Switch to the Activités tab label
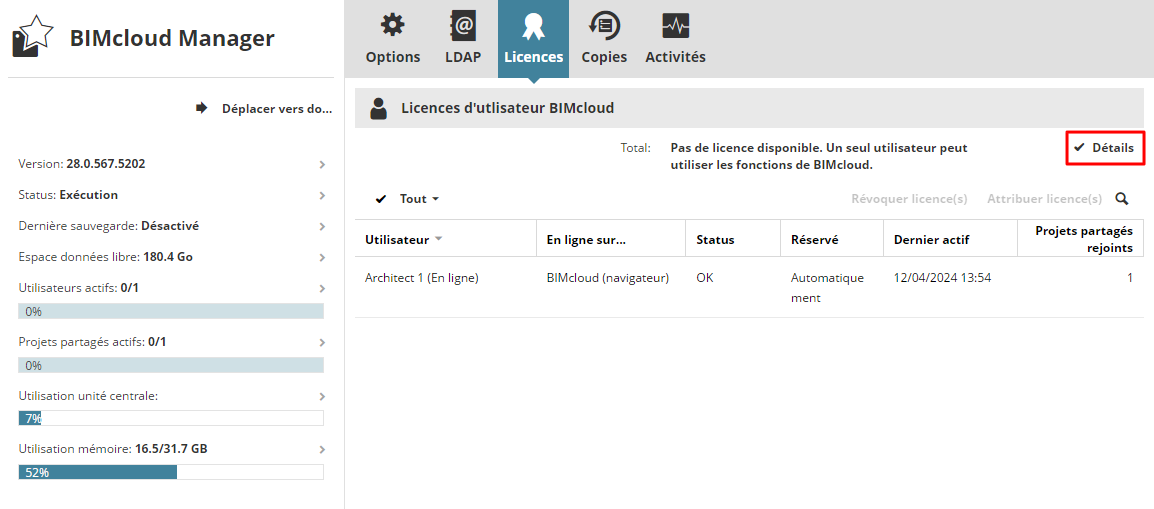This screenshot has height=509, width=1154. [x=676, y=57]
